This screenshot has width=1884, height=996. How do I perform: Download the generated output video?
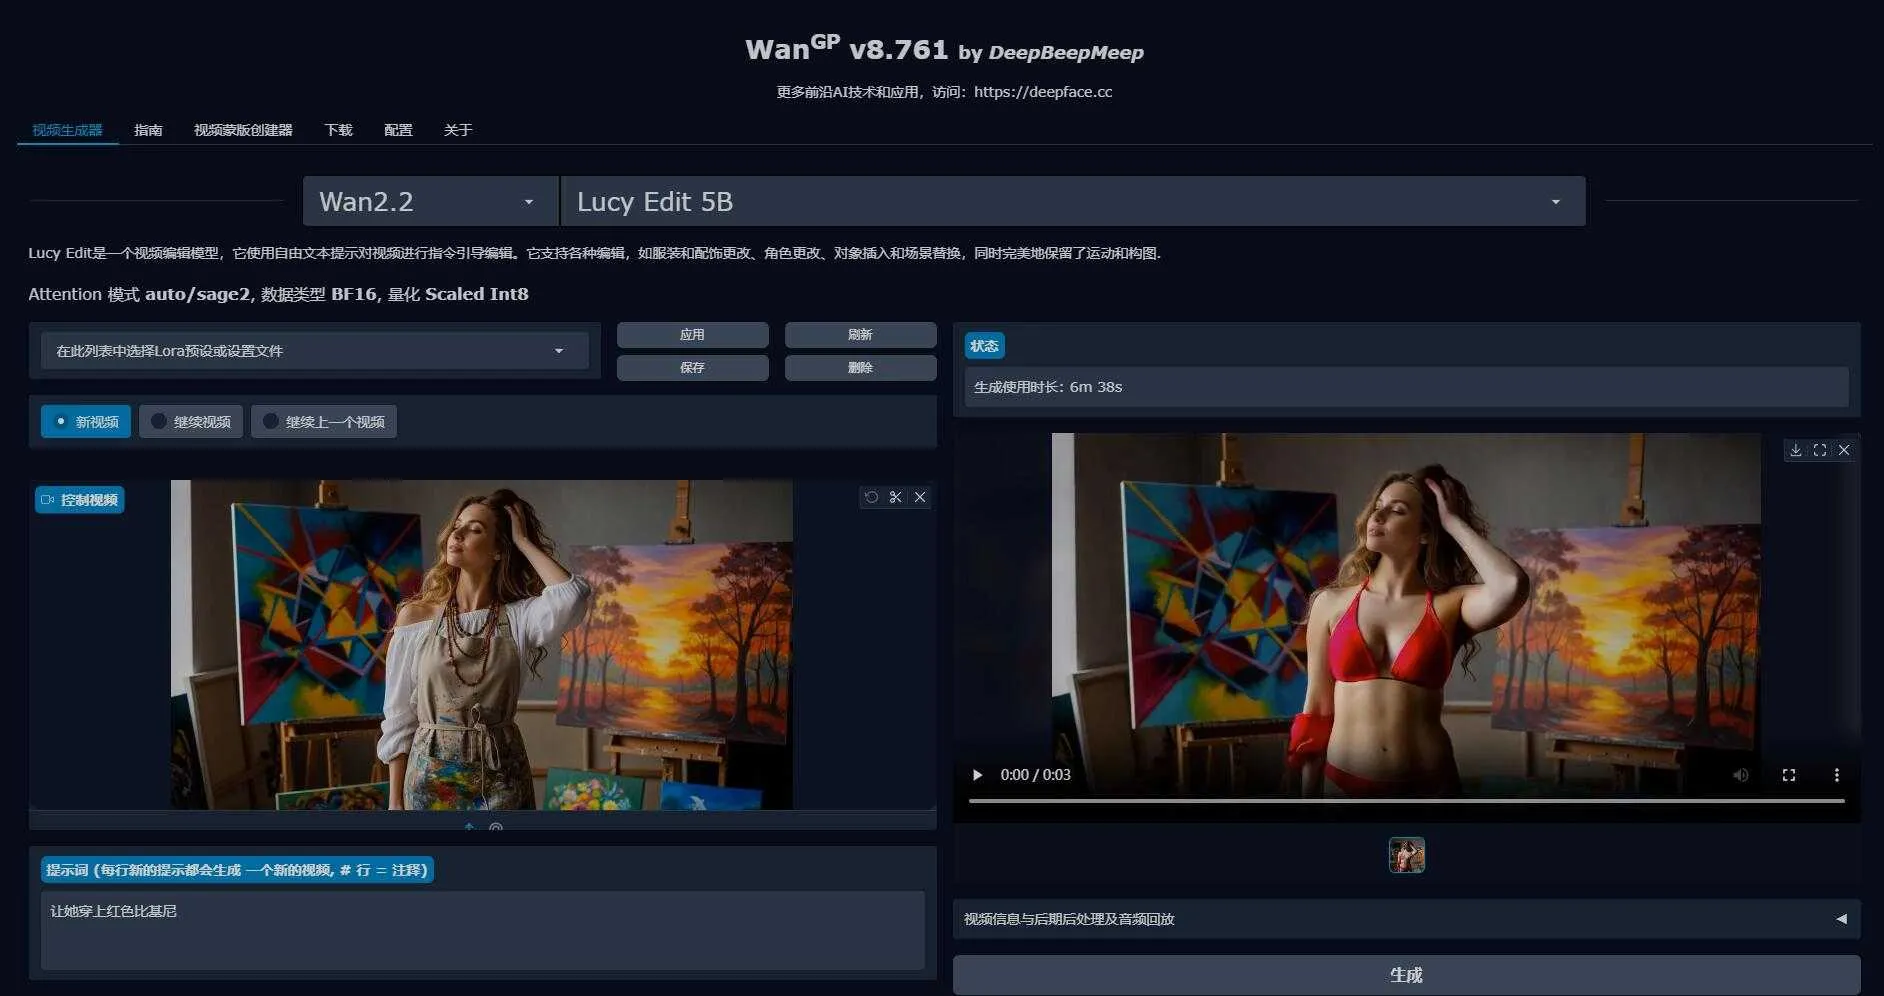1796,450
